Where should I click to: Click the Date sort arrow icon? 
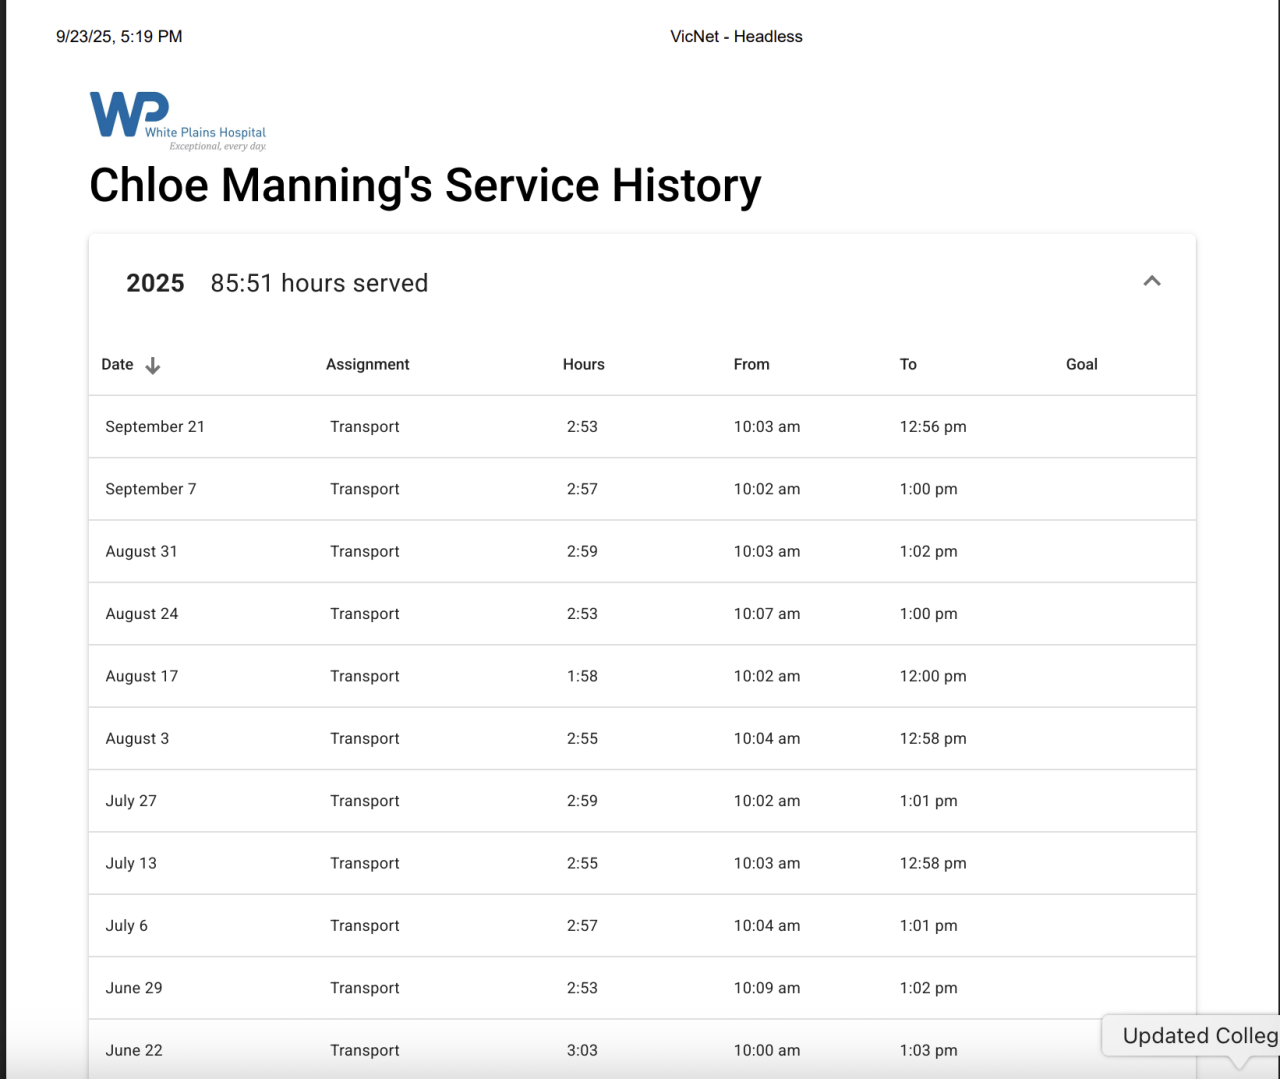click(153, 366)
